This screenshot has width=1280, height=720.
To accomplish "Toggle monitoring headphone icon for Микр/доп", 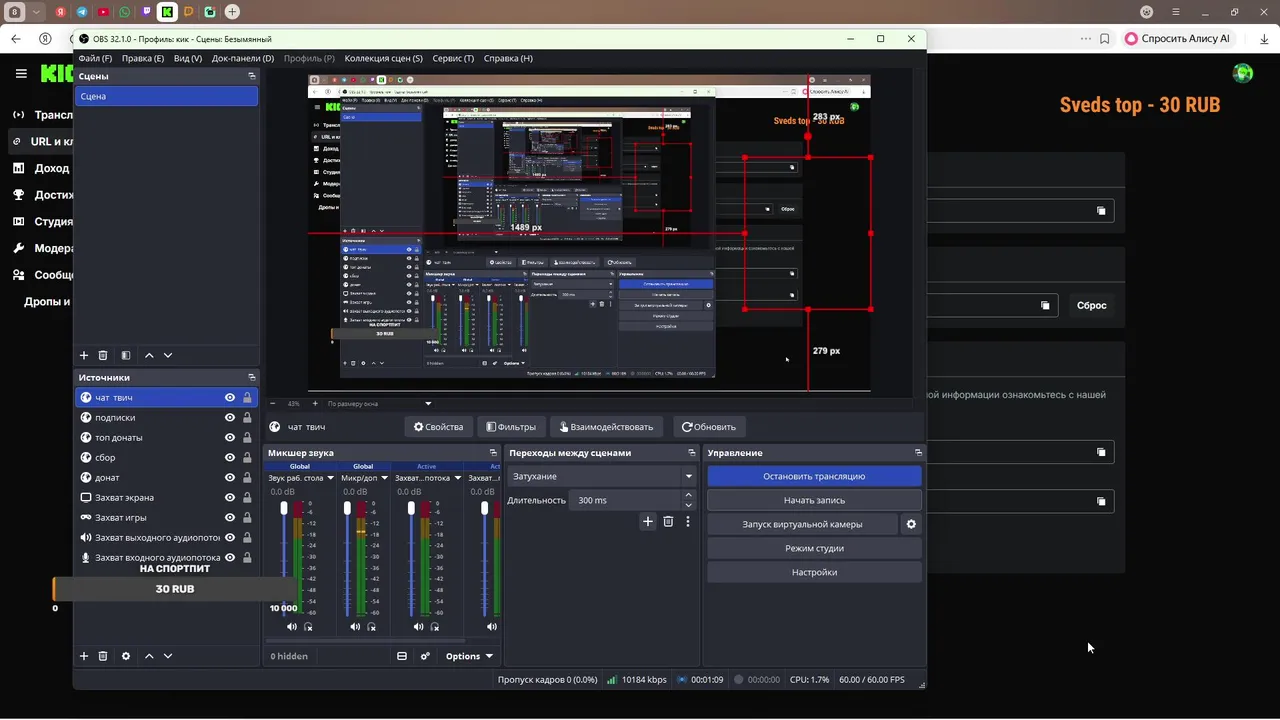I will (x=372, y=627).
